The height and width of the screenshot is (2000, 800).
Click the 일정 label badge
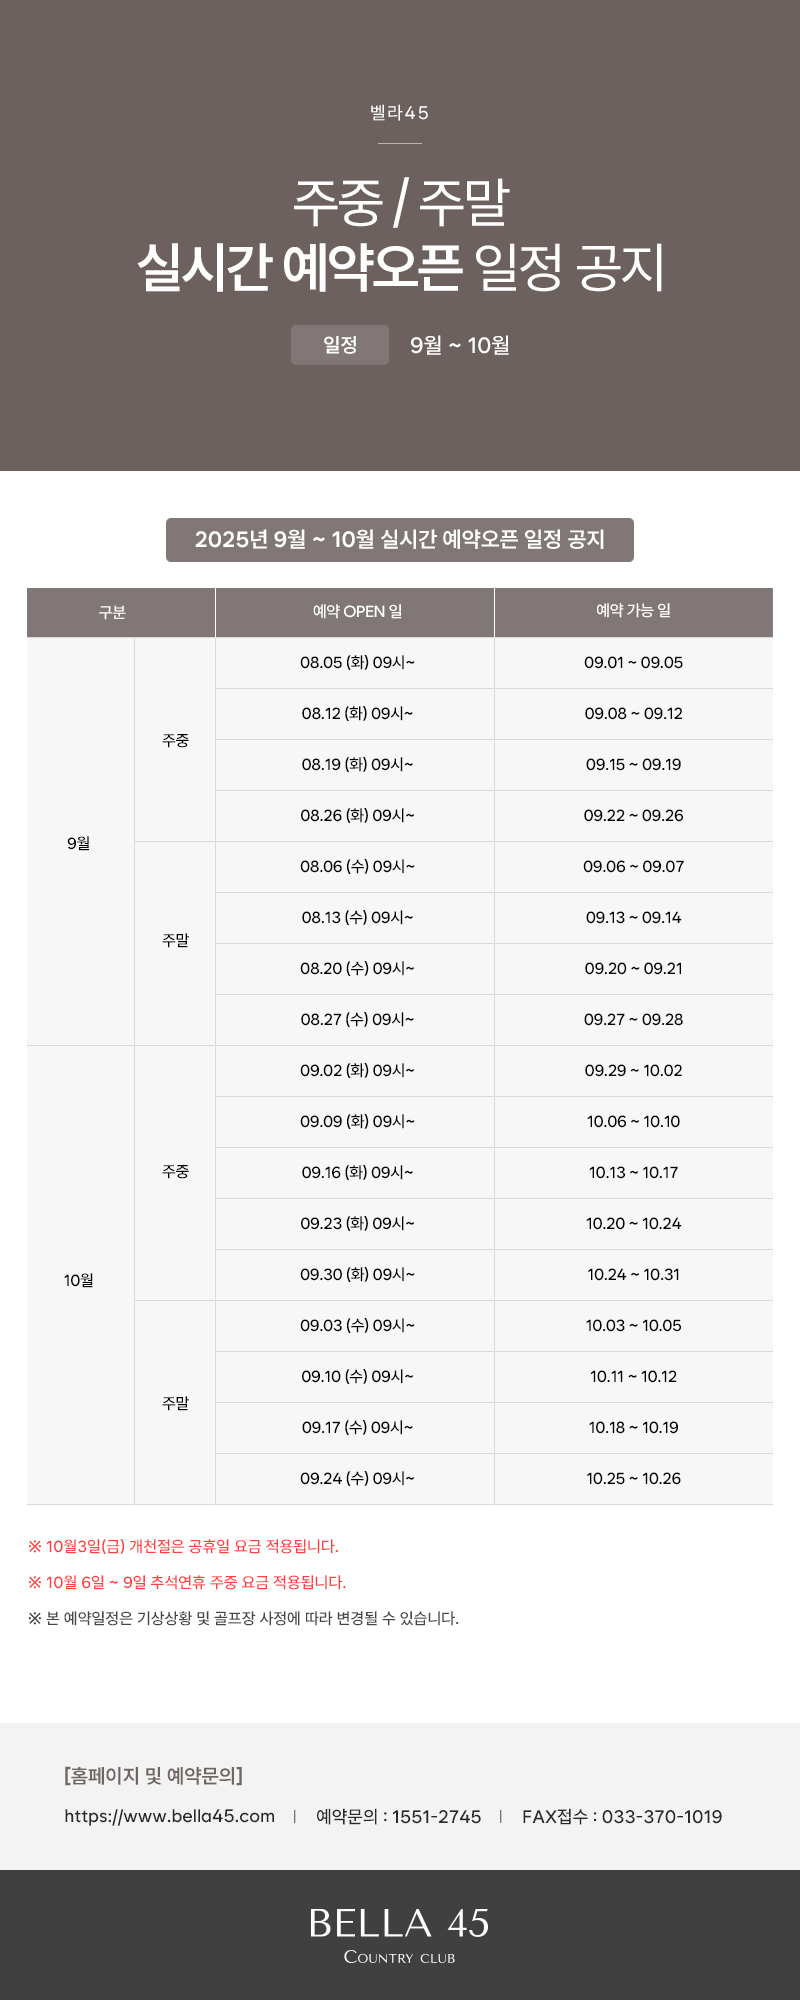[x=340, y=345]
